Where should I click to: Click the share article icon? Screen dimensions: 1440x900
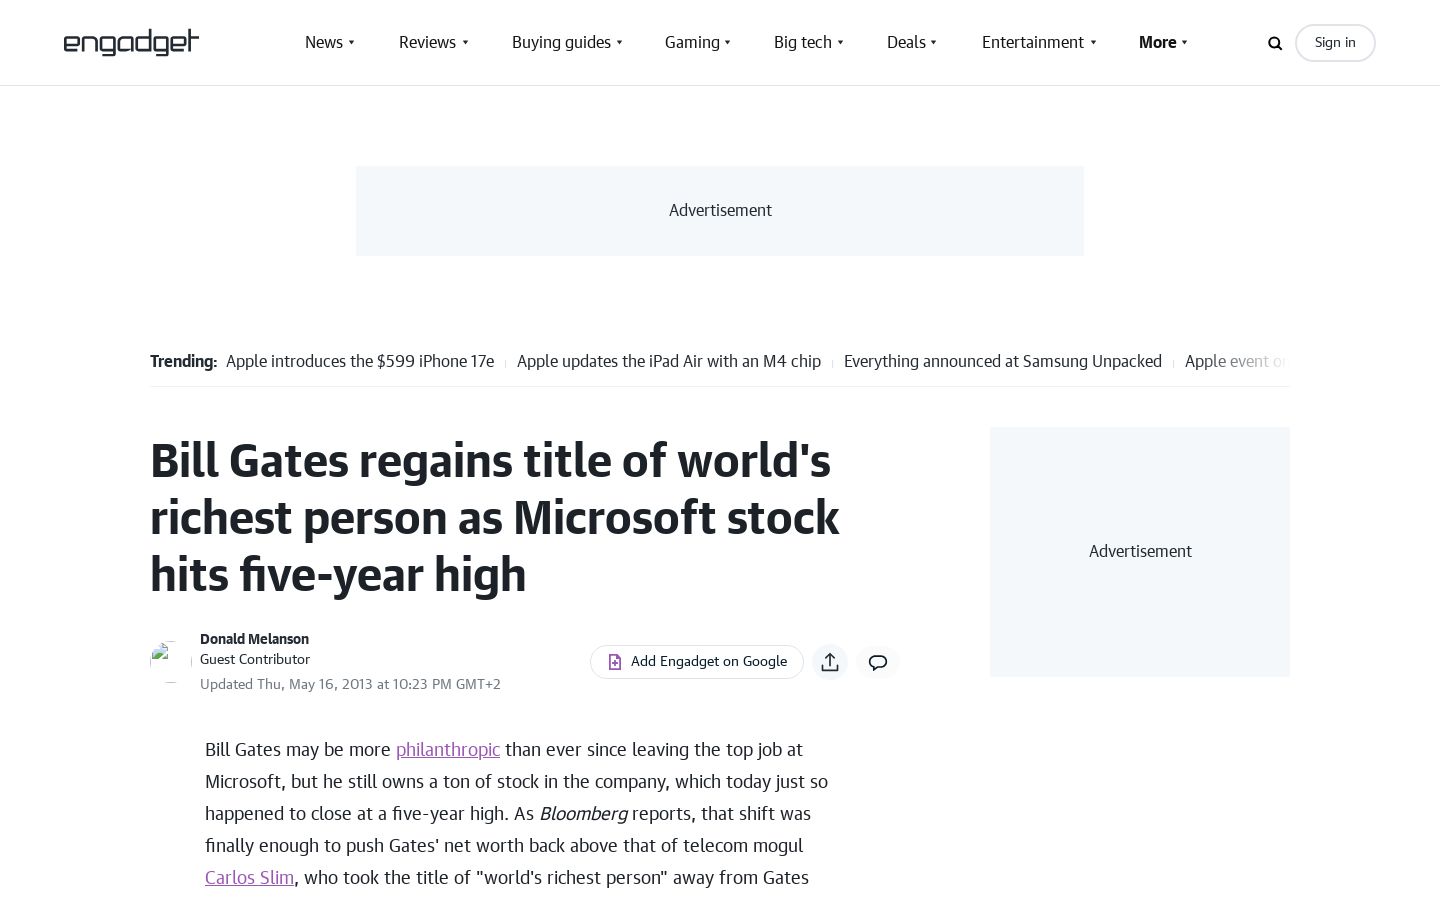830,662
